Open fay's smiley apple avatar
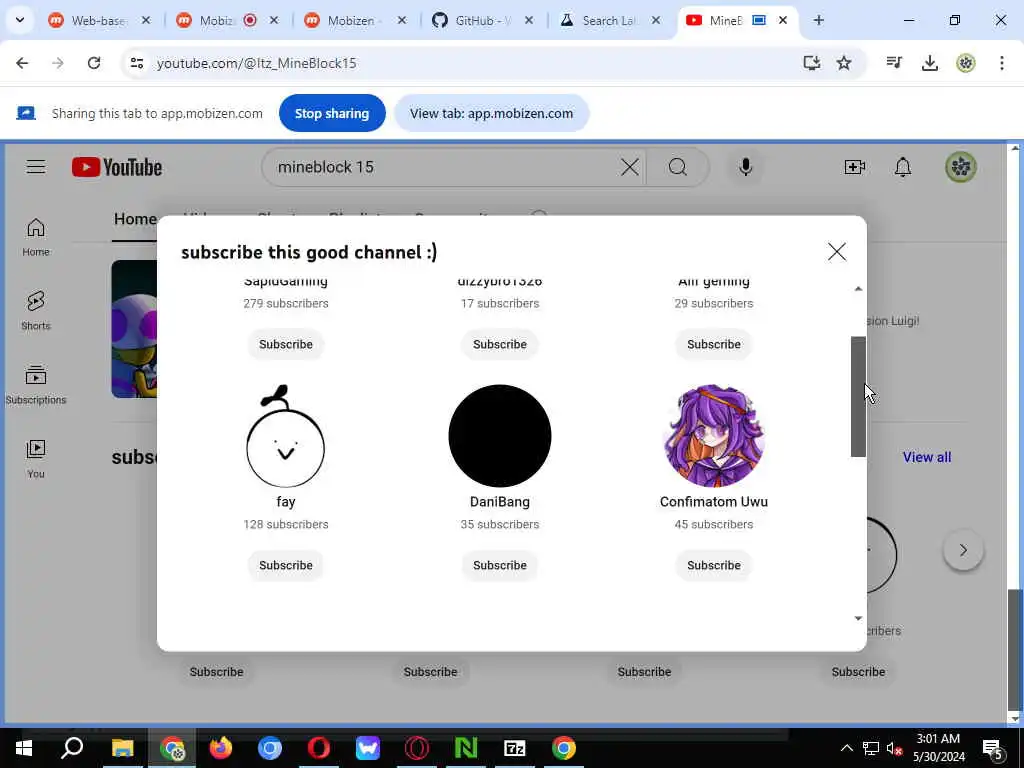Viewport: 1024px width, 768px height. tap(285, 436)
